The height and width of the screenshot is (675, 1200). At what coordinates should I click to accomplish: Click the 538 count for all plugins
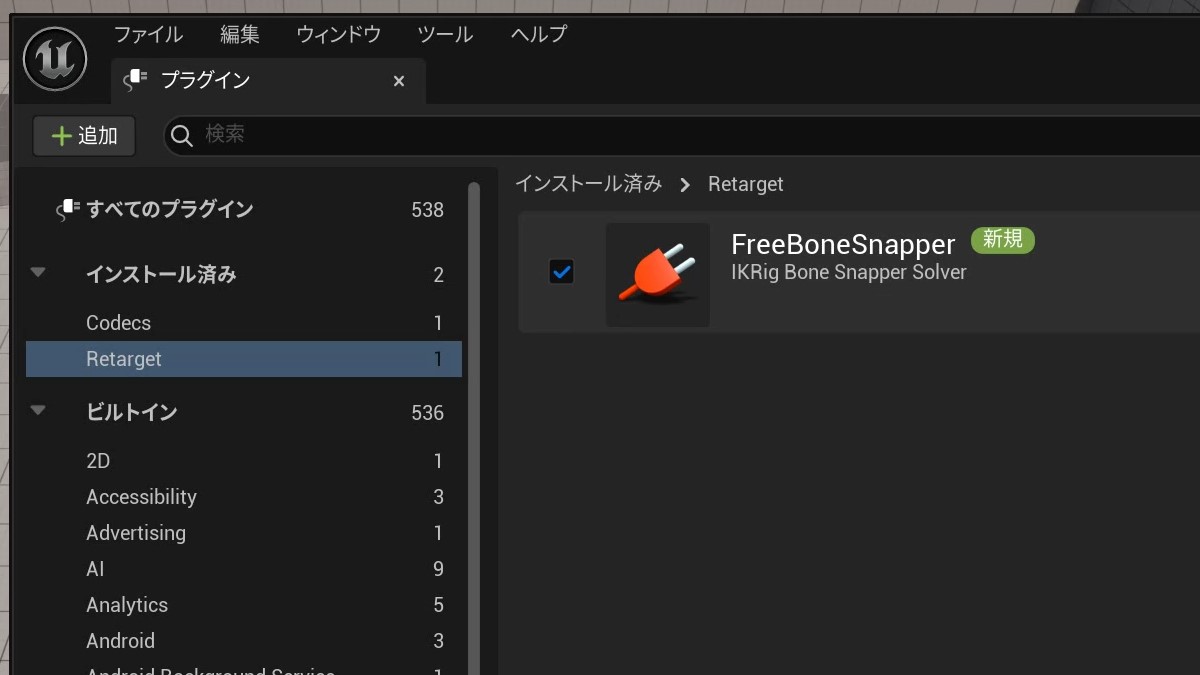click(x=427, y=210)
